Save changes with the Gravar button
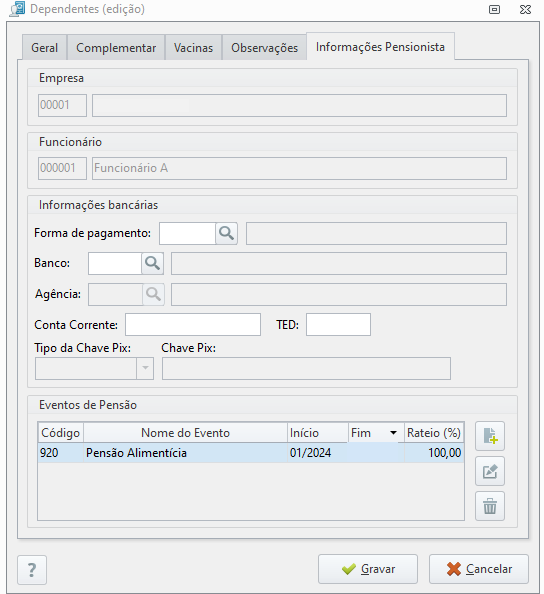Viewport: 544px width, 594px height. [368, 569]
